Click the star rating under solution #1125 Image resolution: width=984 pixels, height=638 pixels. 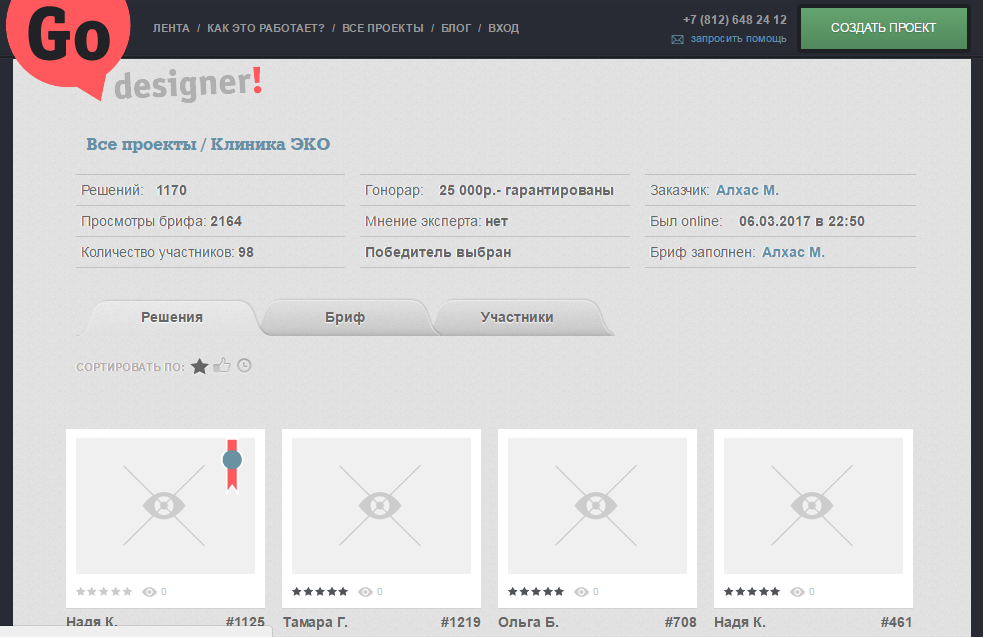tap(104, 592)
